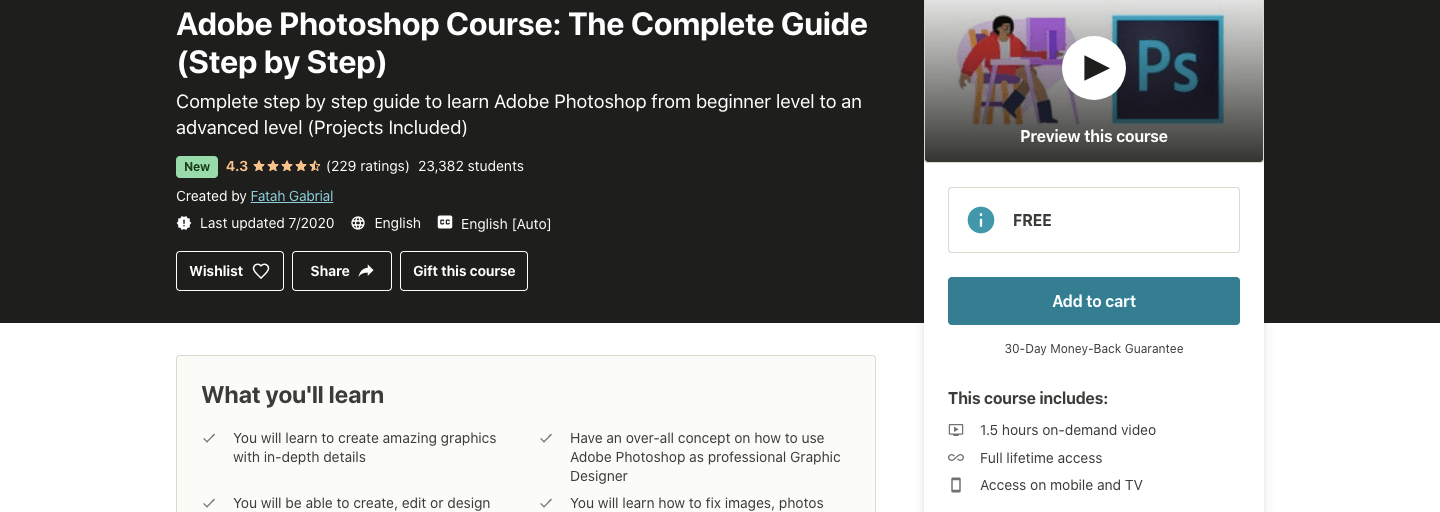Open the Share dialog
Screen dimensions: 1440x512
(342, 271)
